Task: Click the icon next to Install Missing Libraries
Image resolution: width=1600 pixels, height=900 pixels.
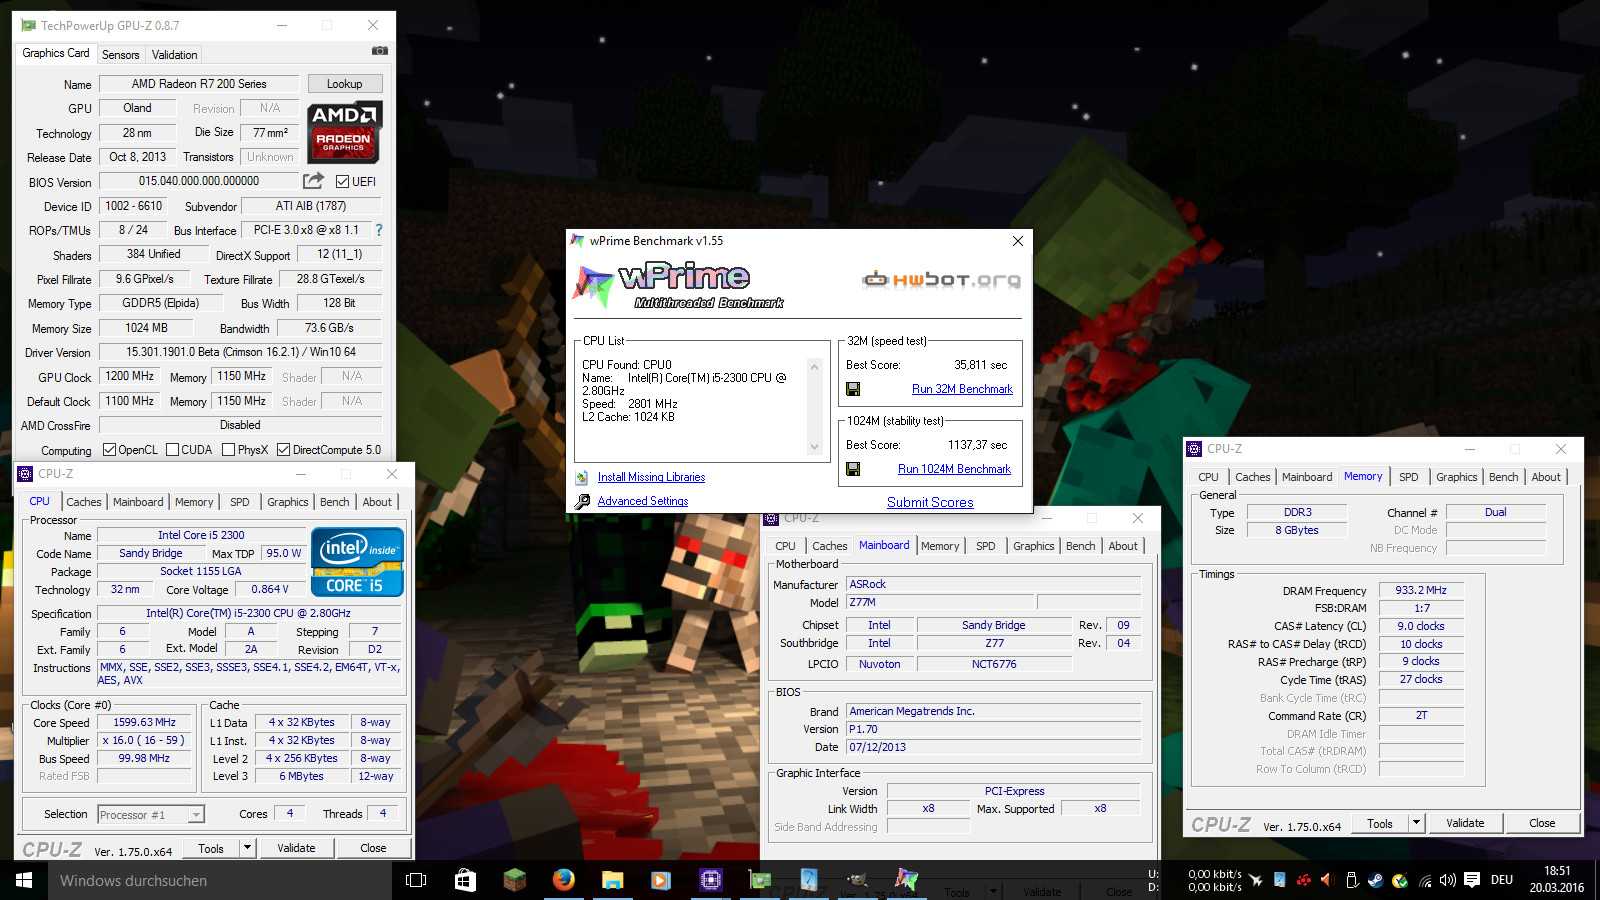Action: click(582, 478)
